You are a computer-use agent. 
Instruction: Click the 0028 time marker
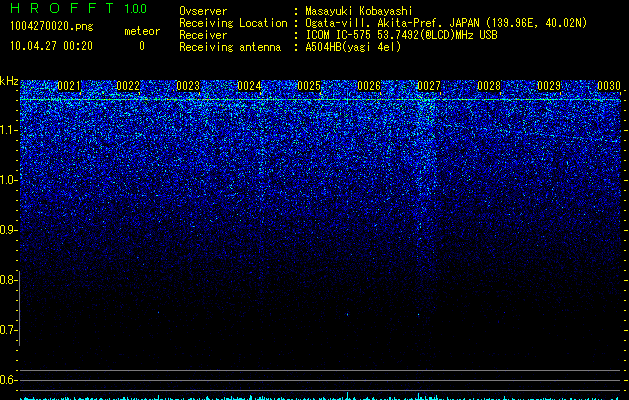click(489, 86)
